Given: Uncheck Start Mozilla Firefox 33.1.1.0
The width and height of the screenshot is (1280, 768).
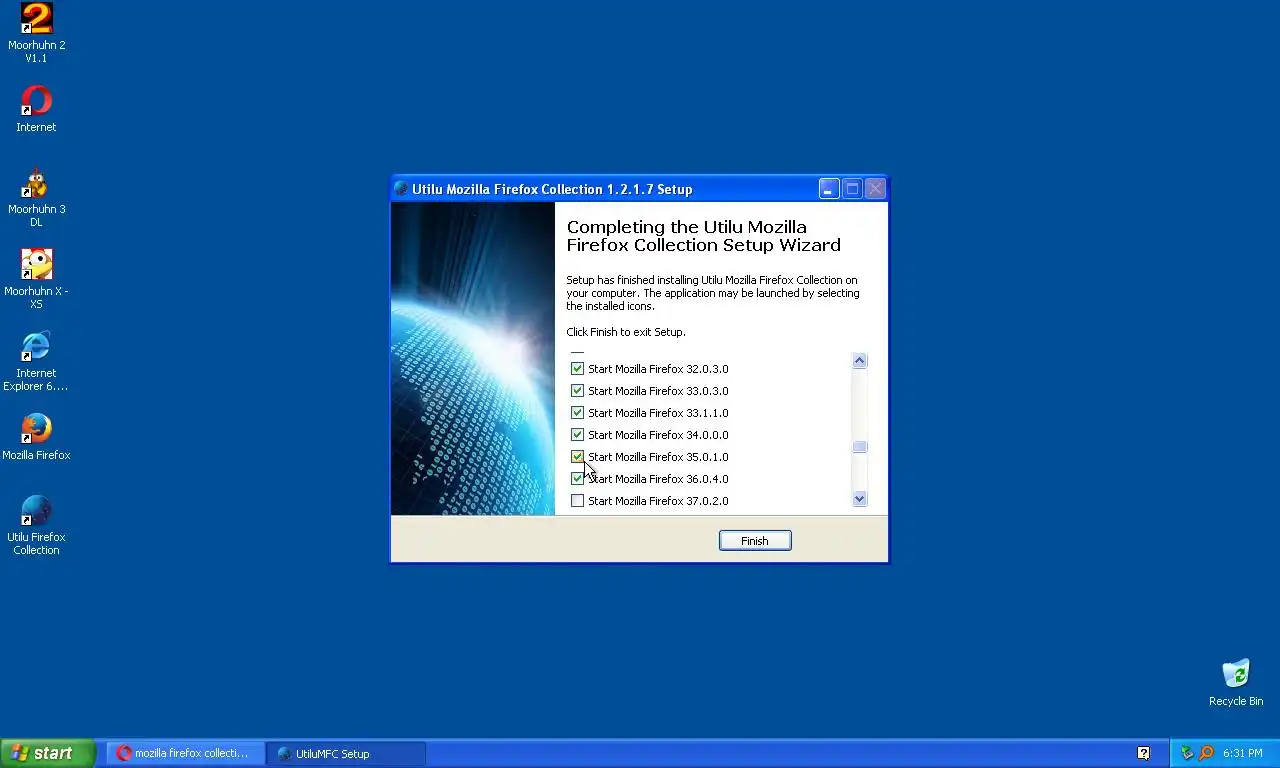Looking at the screenshot, I should pyautogui.click(x=577, y=413).
